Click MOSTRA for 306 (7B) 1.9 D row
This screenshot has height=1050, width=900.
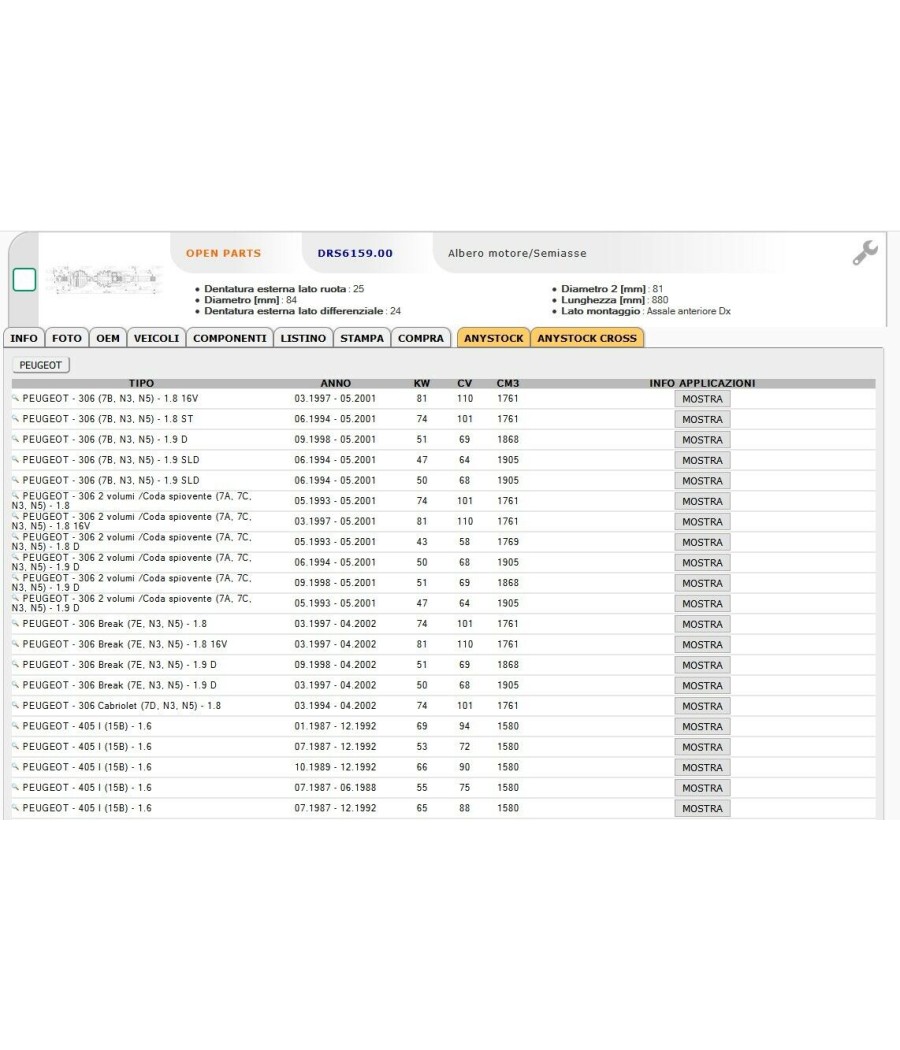(x=702, y=440)
